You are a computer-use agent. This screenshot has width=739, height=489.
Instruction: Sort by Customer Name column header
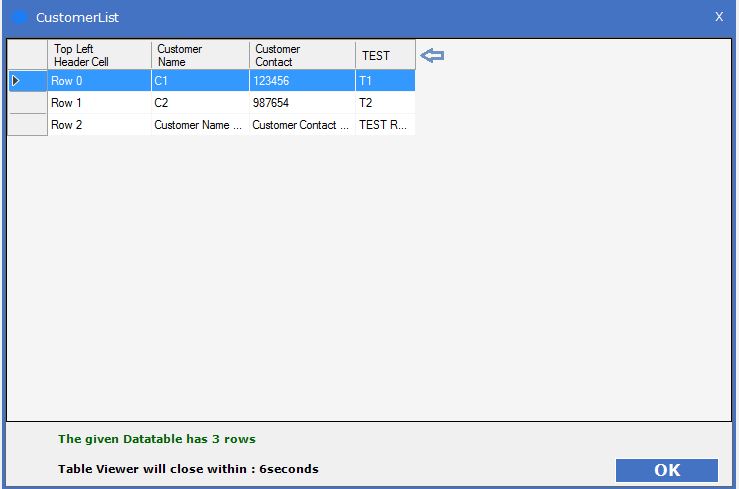coord(200,55)
